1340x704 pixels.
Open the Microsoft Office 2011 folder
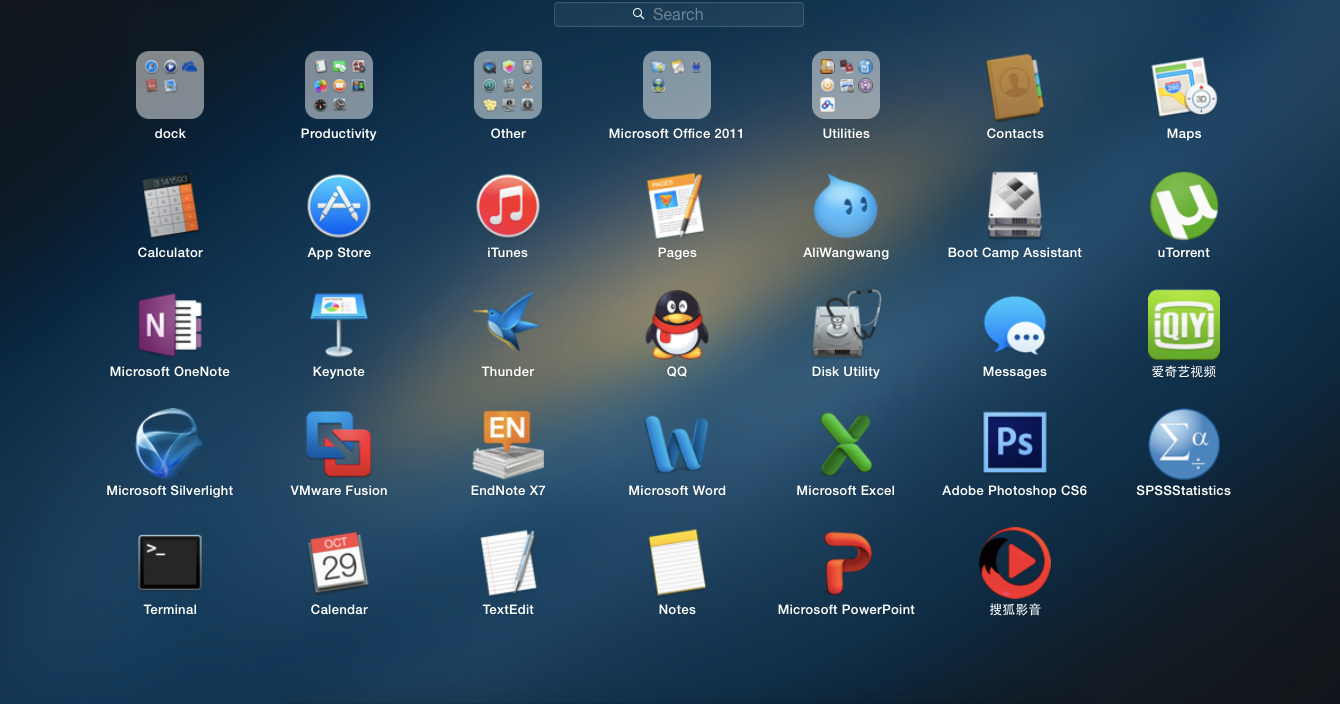677,86
